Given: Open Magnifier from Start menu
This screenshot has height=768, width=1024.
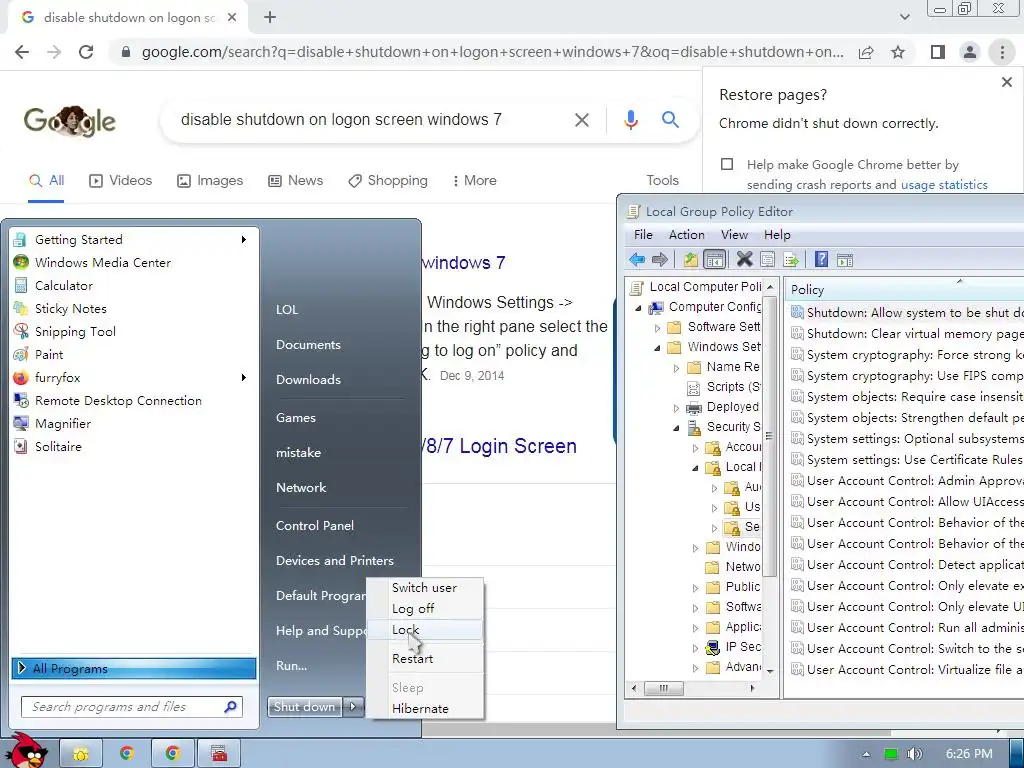Looking at the screenshot, I should pos(133,424).
